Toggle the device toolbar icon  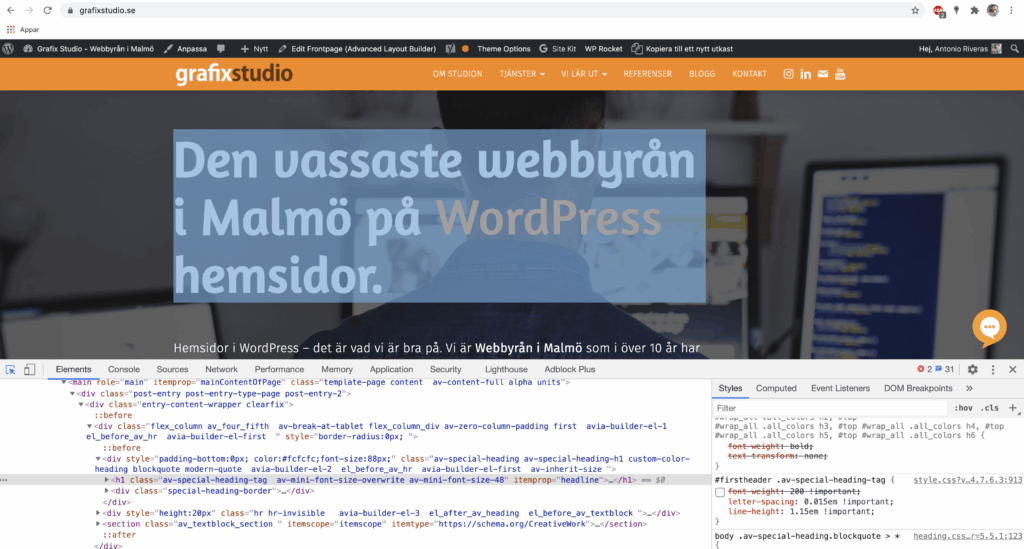pos(29,369)
